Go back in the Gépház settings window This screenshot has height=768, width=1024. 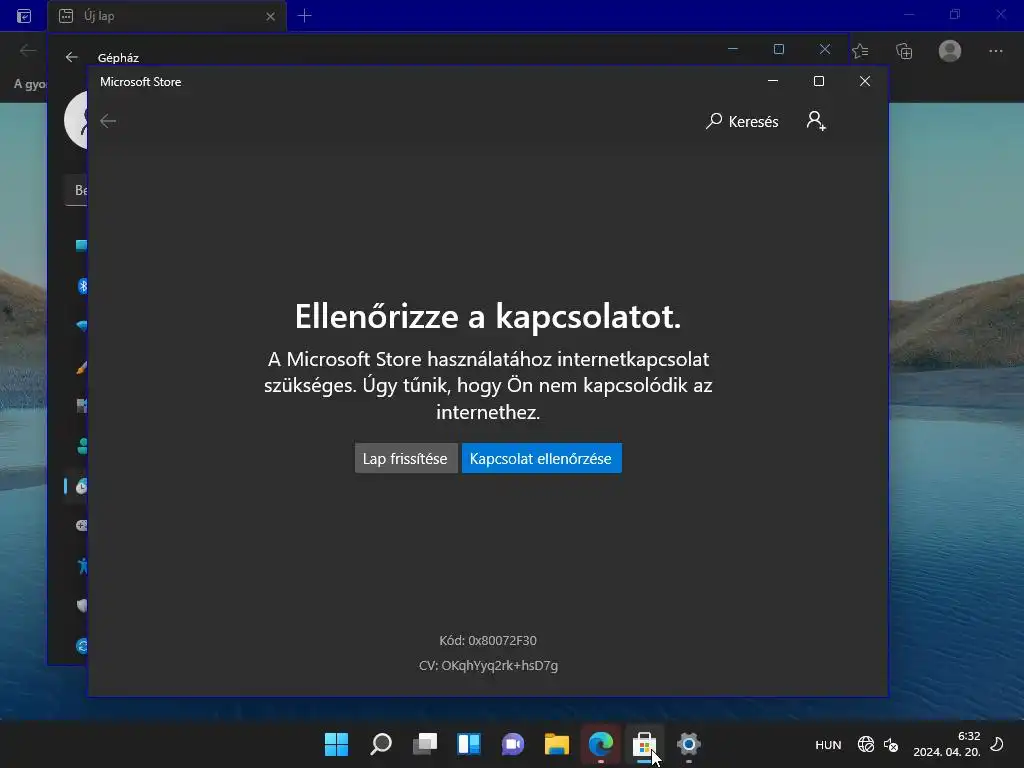pos(72,57)
